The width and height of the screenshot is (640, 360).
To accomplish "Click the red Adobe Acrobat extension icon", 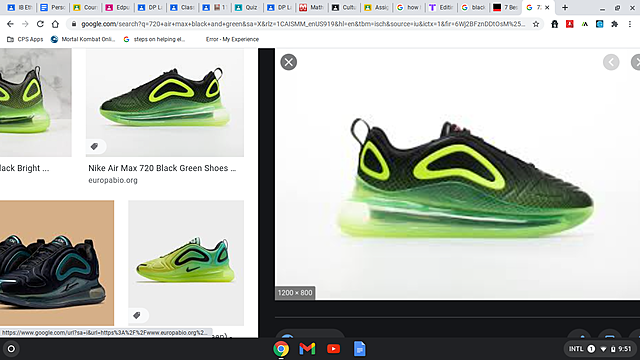I will pos(569,24).
